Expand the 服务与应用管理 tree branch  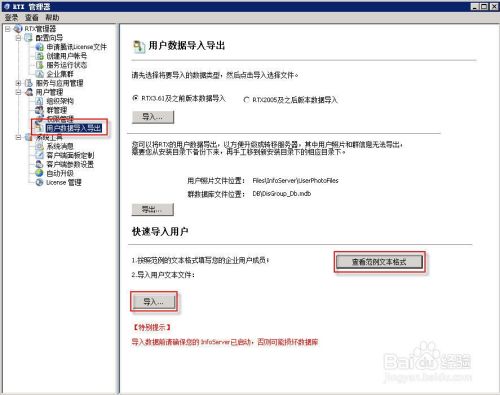point(18,83)
